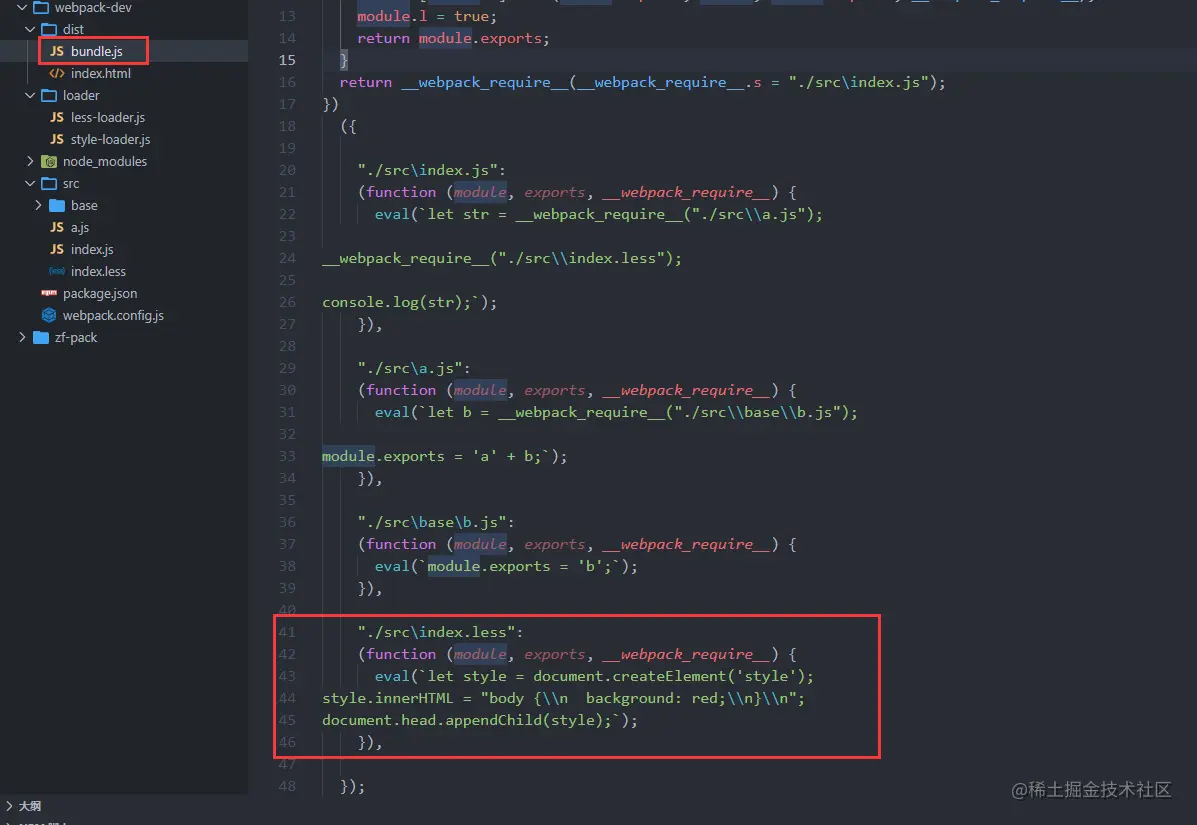Select the webpack-dev root folder label
The height and width of the screenshot is (825, 1197).
coord(92,8)
